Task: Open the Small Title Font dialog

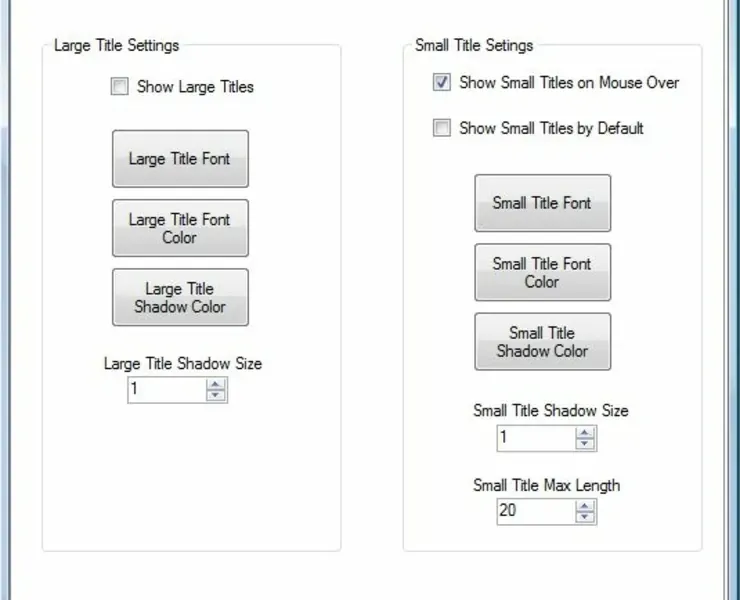Action: [x=542, y=203]
